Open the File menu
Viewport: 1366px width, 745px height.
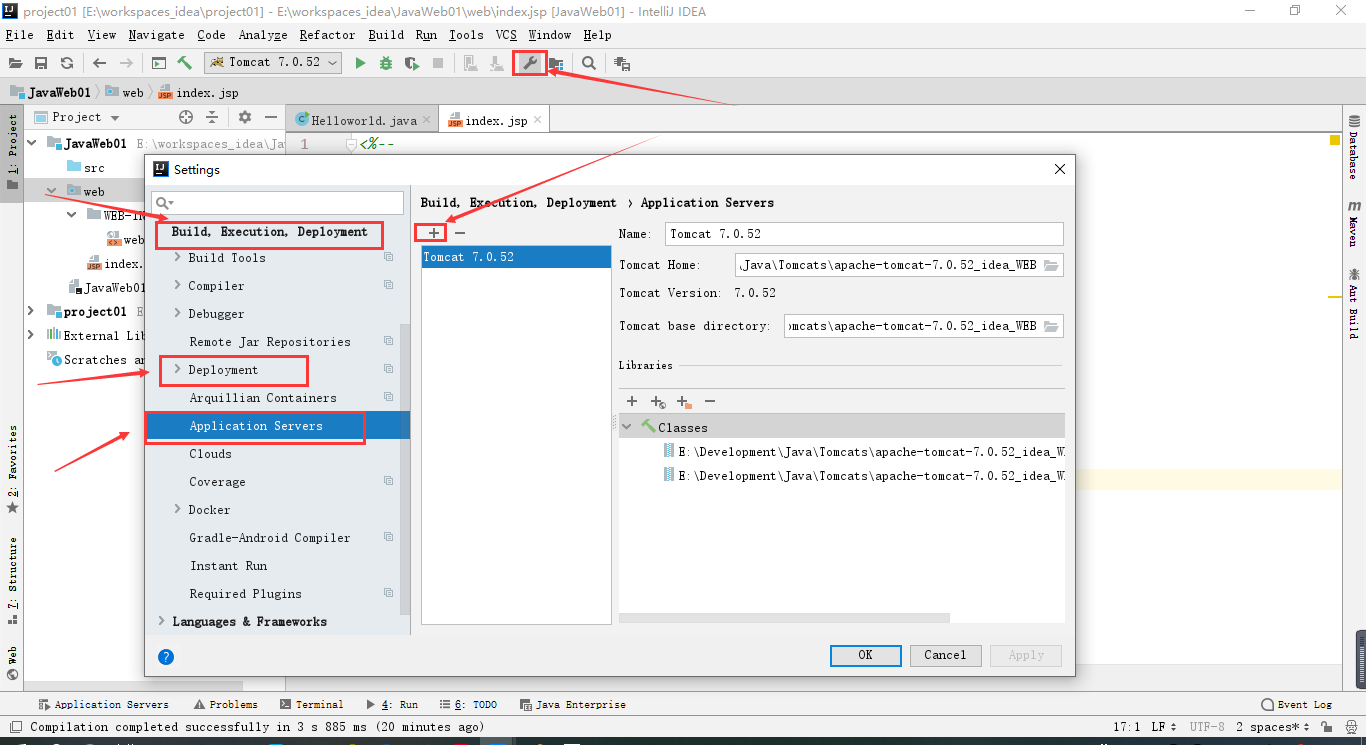pos(20,34)
